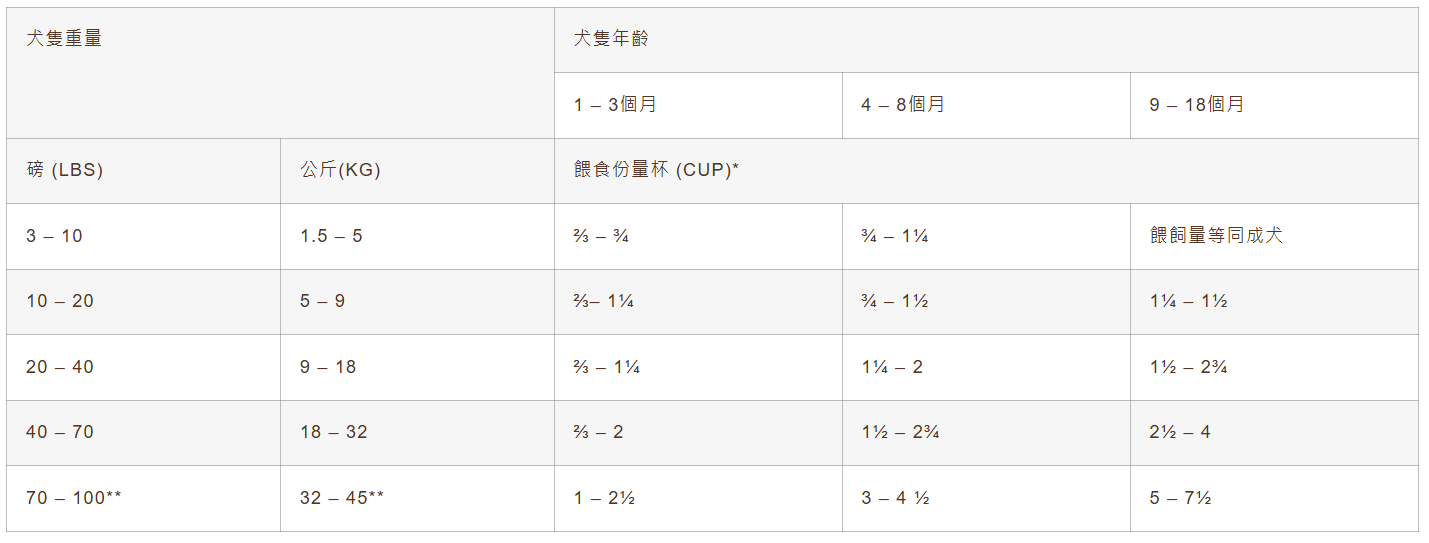Viewport: 1429px width, 543px height.
Task: Select the 4 – 8個月 age column header
Action: (903, 105)
